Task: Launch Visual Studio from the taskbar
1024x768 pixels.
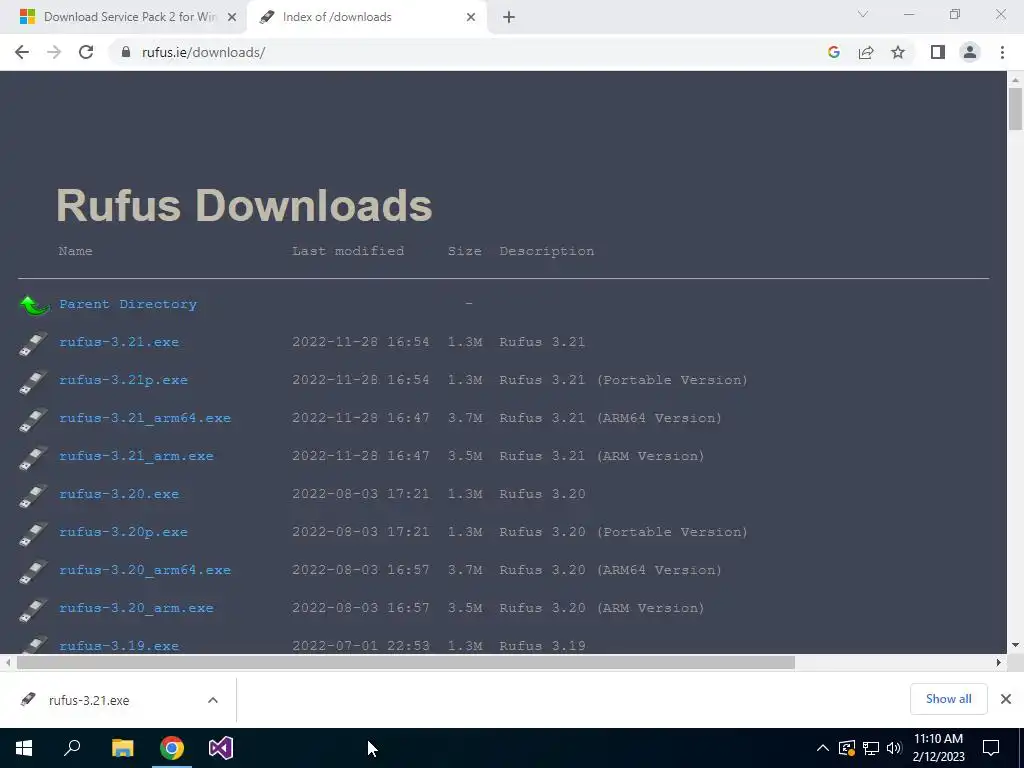Action: coord(221,748)
